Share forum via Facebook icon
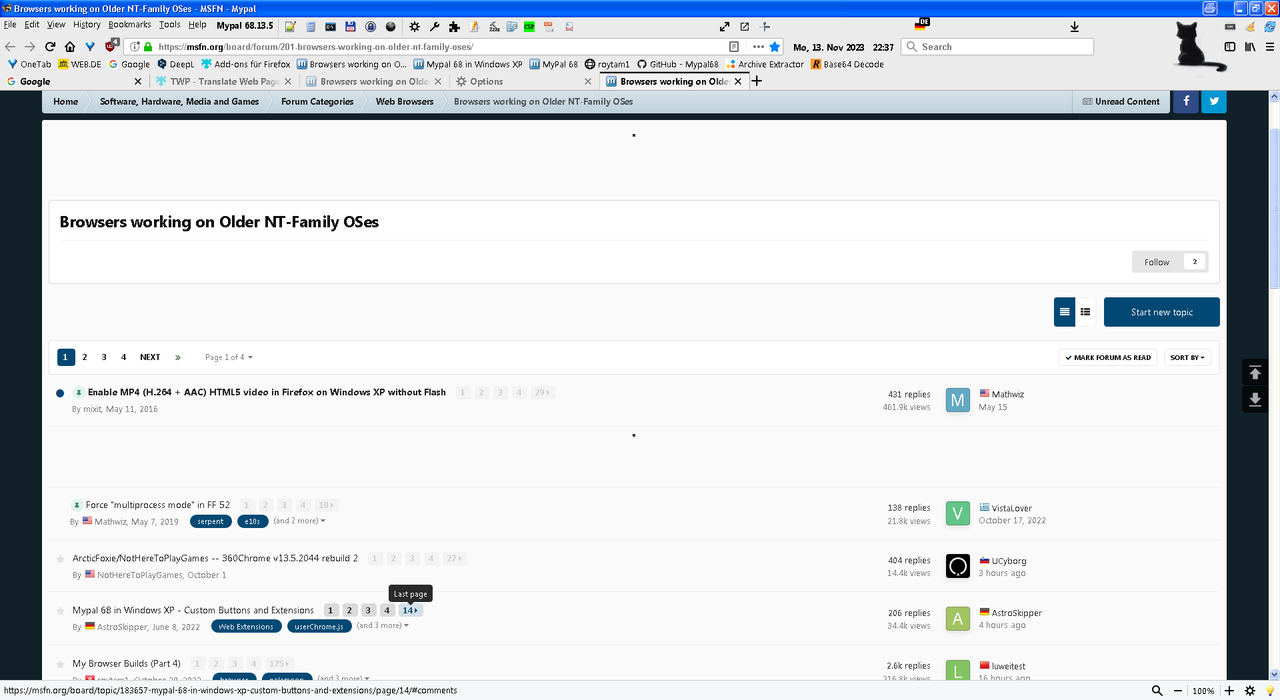Screen dimensions: 1280x700 point(1186,101)
